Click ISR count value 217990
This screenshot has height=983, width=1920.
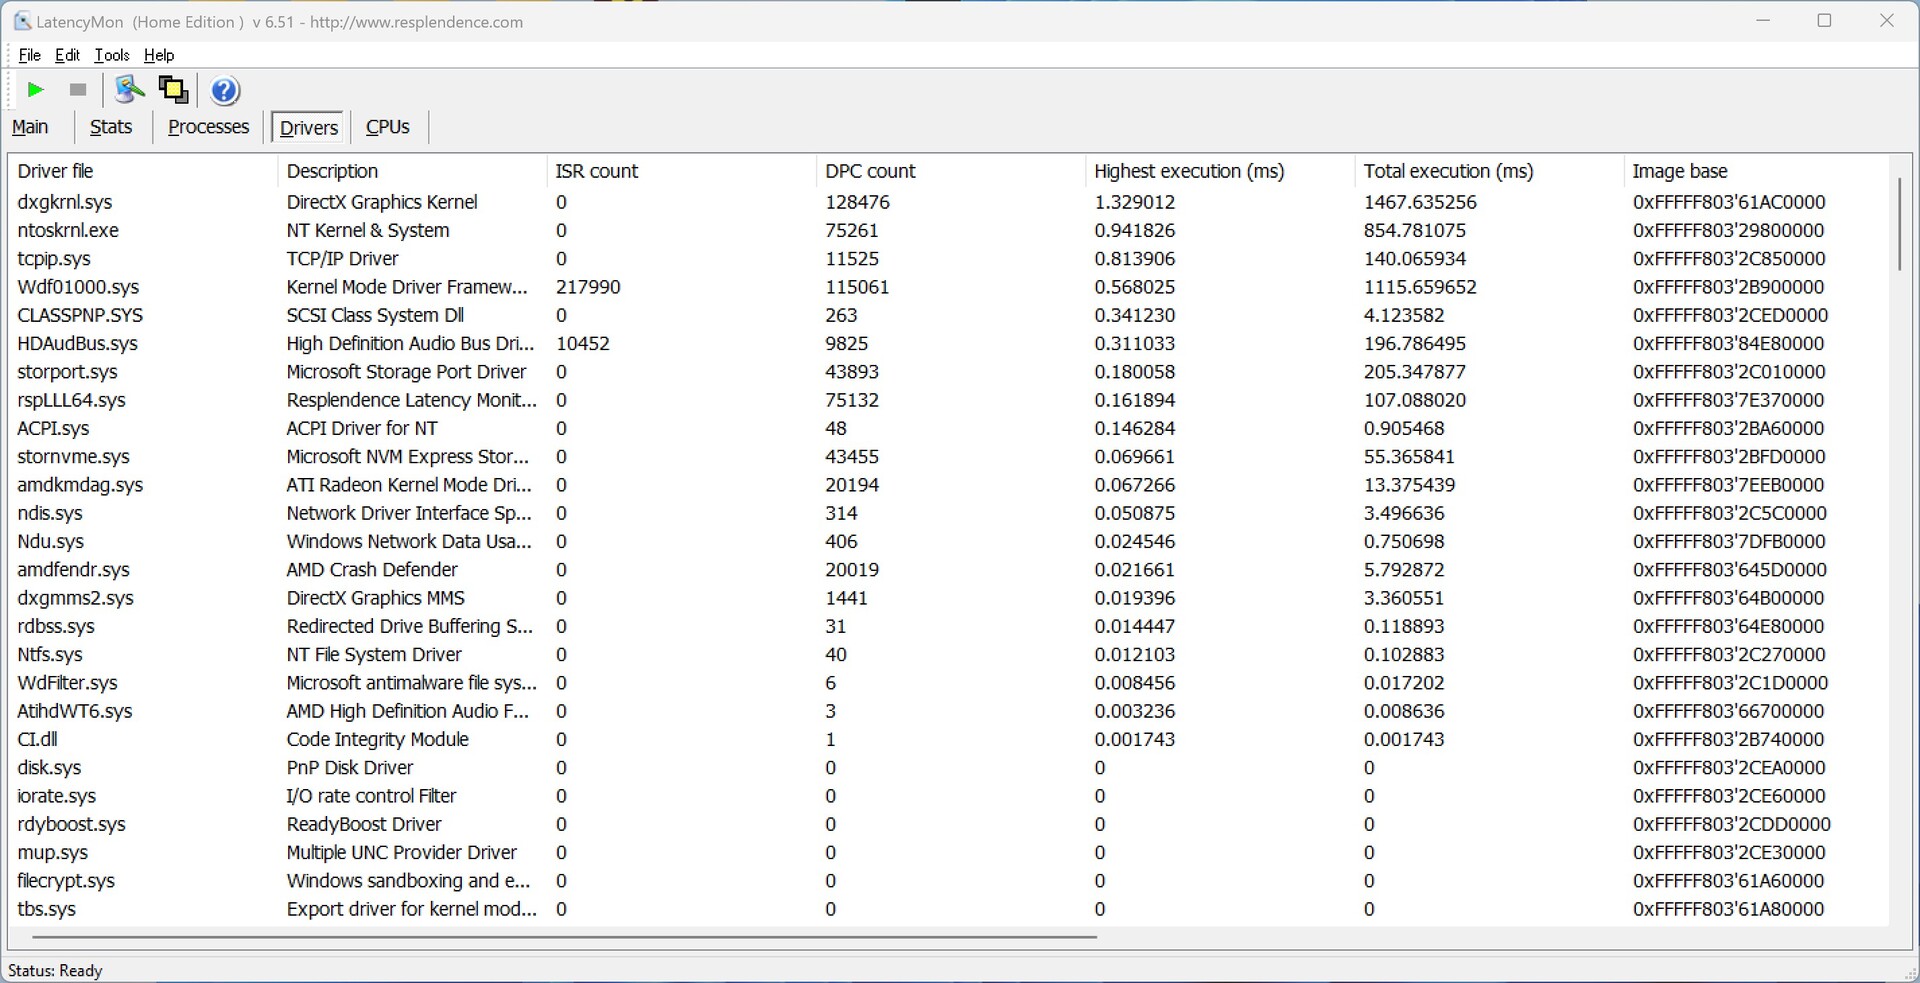coord(588,287)
